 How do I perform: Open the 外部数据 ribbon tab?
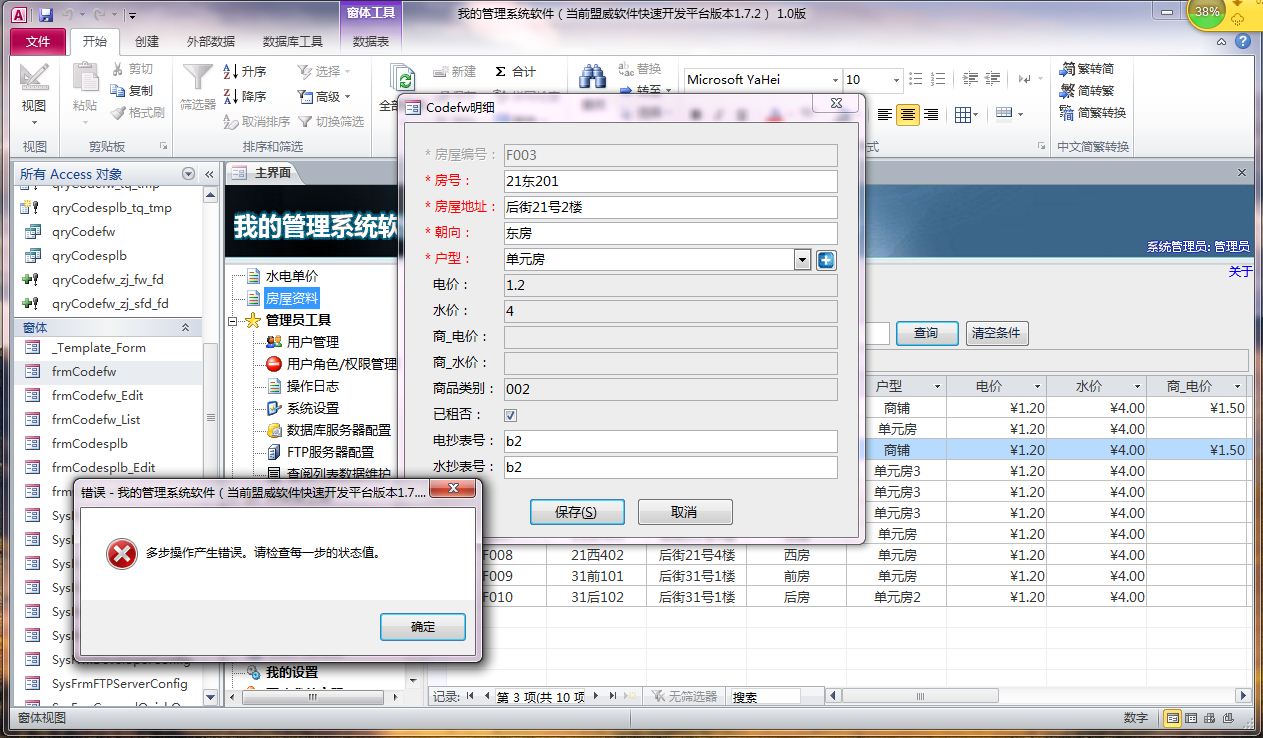click(x=210, y=42)
